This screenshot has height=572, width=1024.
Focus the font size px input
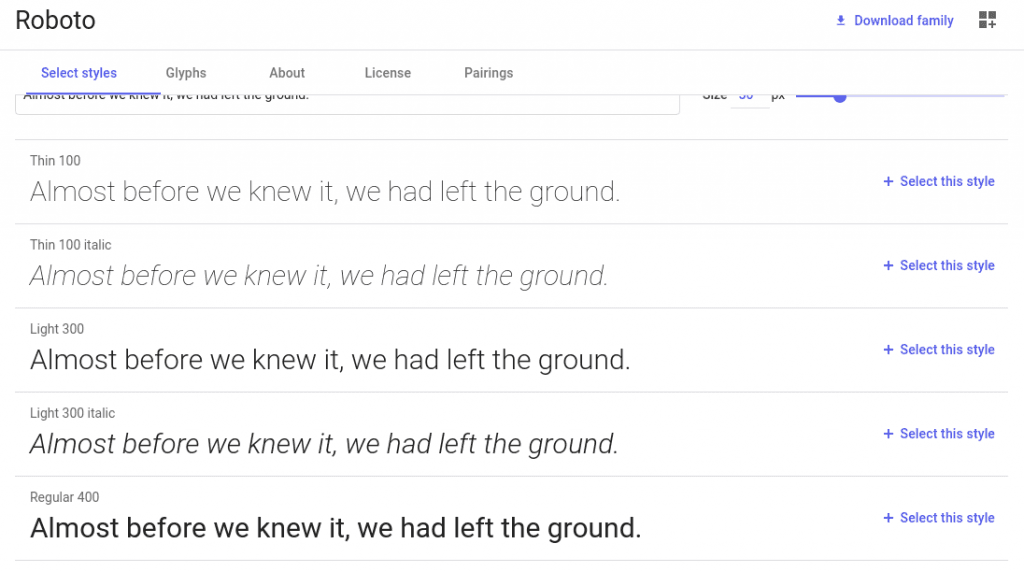(x=746, y=98)
